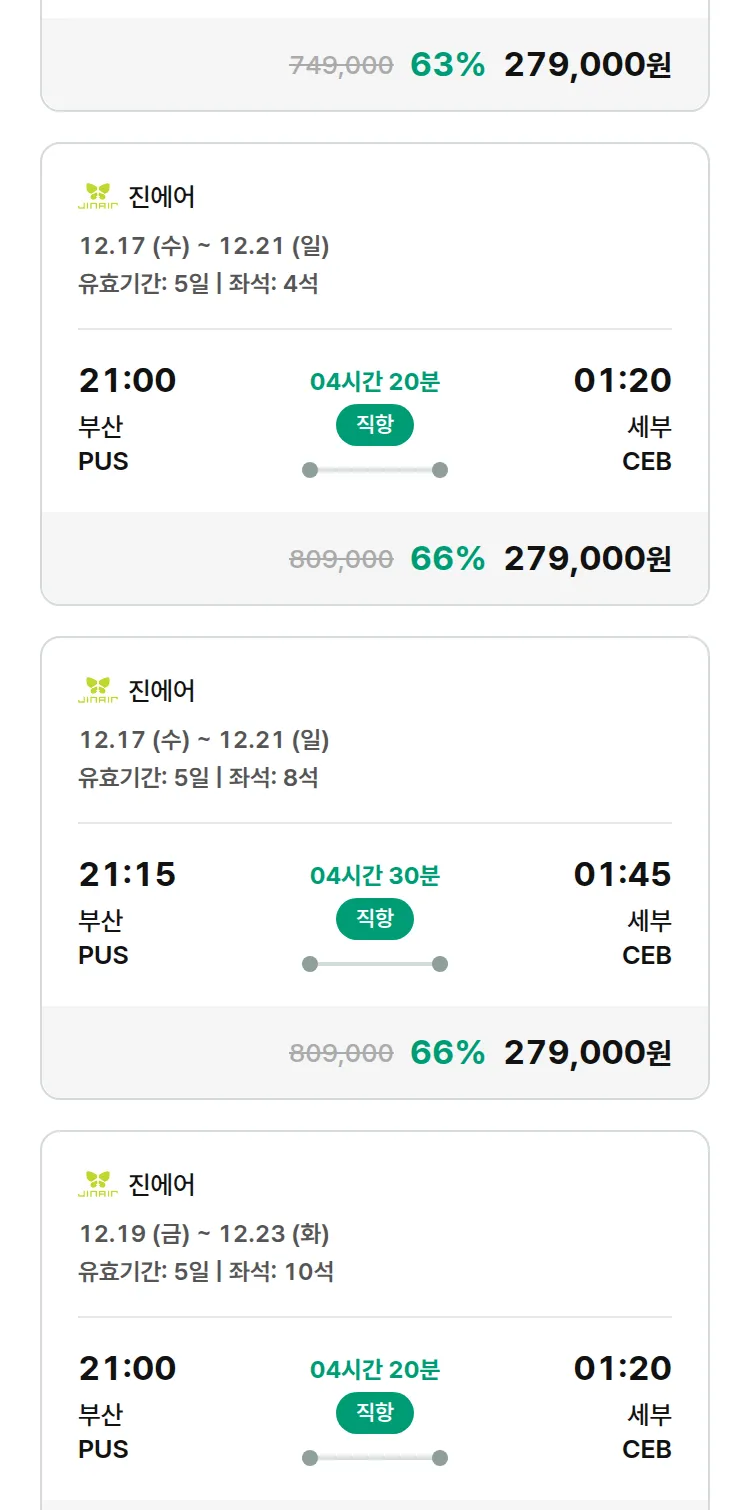Screen dimensions: 750x1510
Task: Select the 749,000 discounted 63% price row
Action: (x=480, y=65)
